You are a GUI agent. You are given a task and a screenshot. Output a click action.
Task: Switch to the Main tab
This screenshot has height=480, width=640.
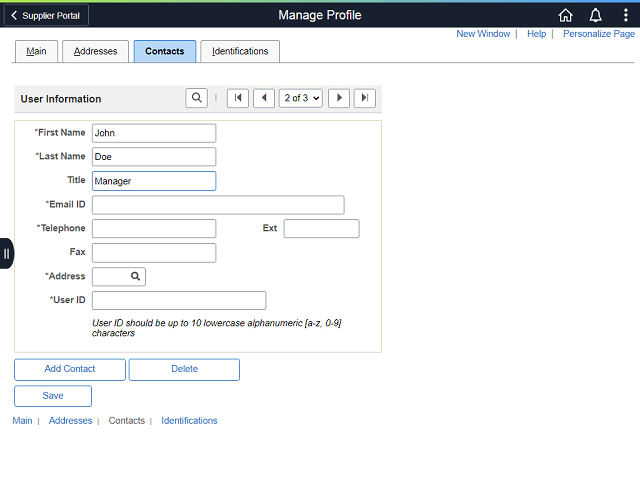(x=36, y=51)
